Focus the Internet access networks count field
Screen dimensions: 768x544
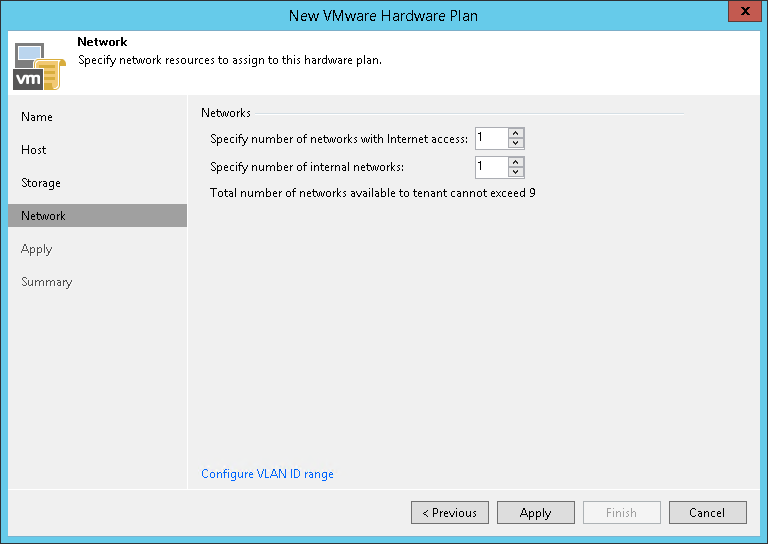(x=492, y=138)
